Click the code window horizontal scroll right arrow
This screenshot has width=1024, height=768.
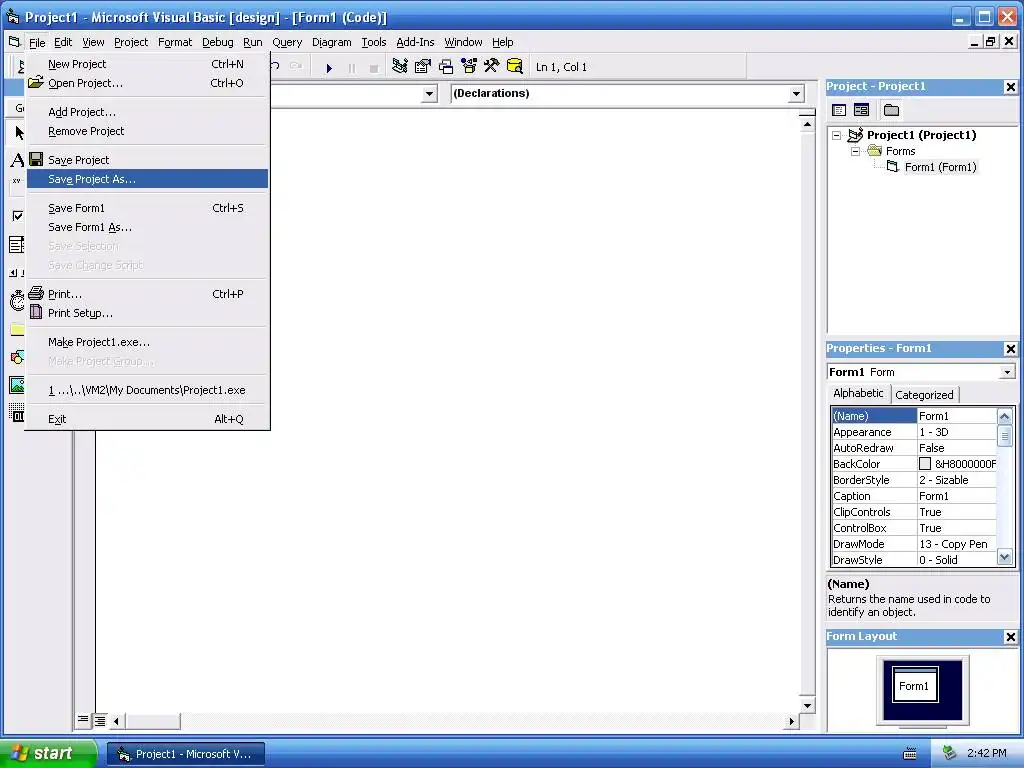pos(792,721)
